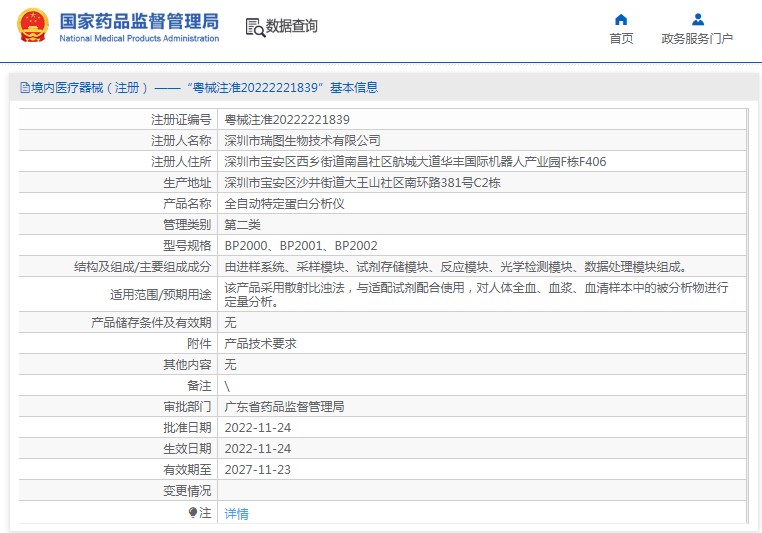Click the 审批部门 row label
The width and height of the screenshot is (762, 533).
[x=187, y=407]
